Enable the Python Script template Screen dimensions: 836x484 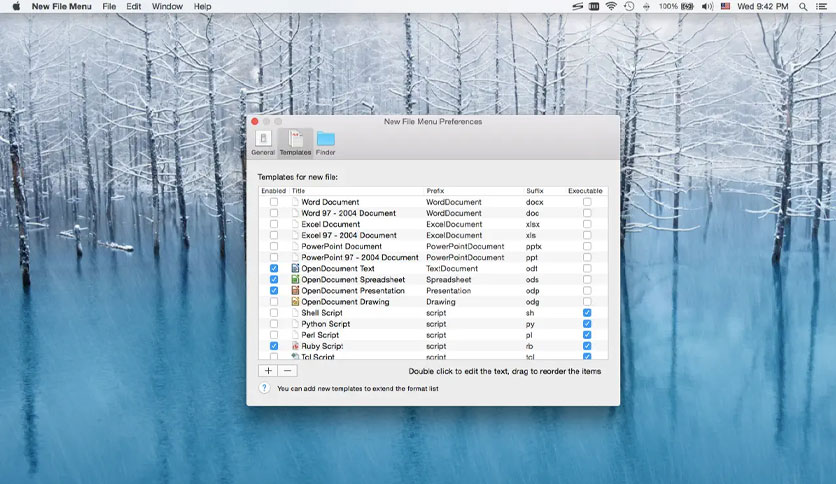click(274, 324)
